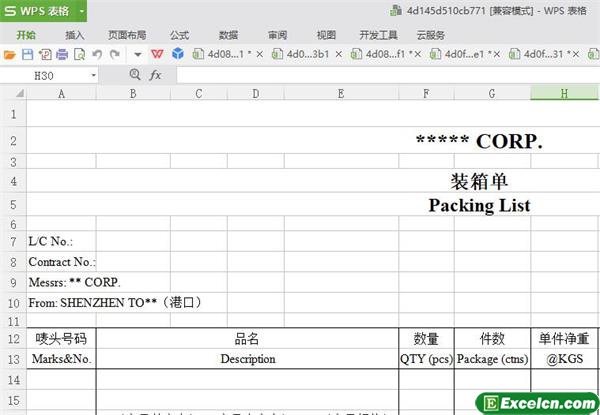Select column A header
Screen dimensions: 600x415
[x=61, y=94]
